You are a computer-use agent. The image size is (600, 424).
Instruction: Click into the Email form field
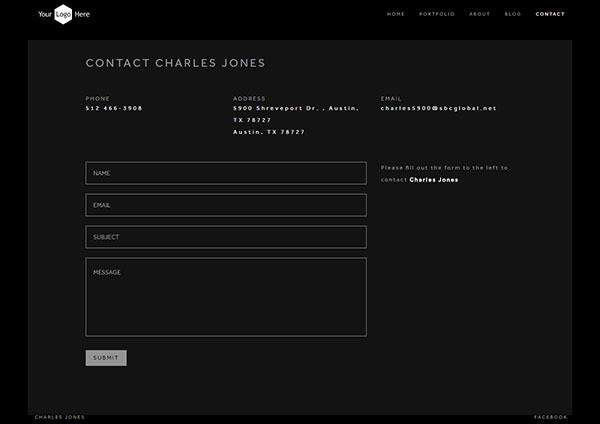point(226,205)
